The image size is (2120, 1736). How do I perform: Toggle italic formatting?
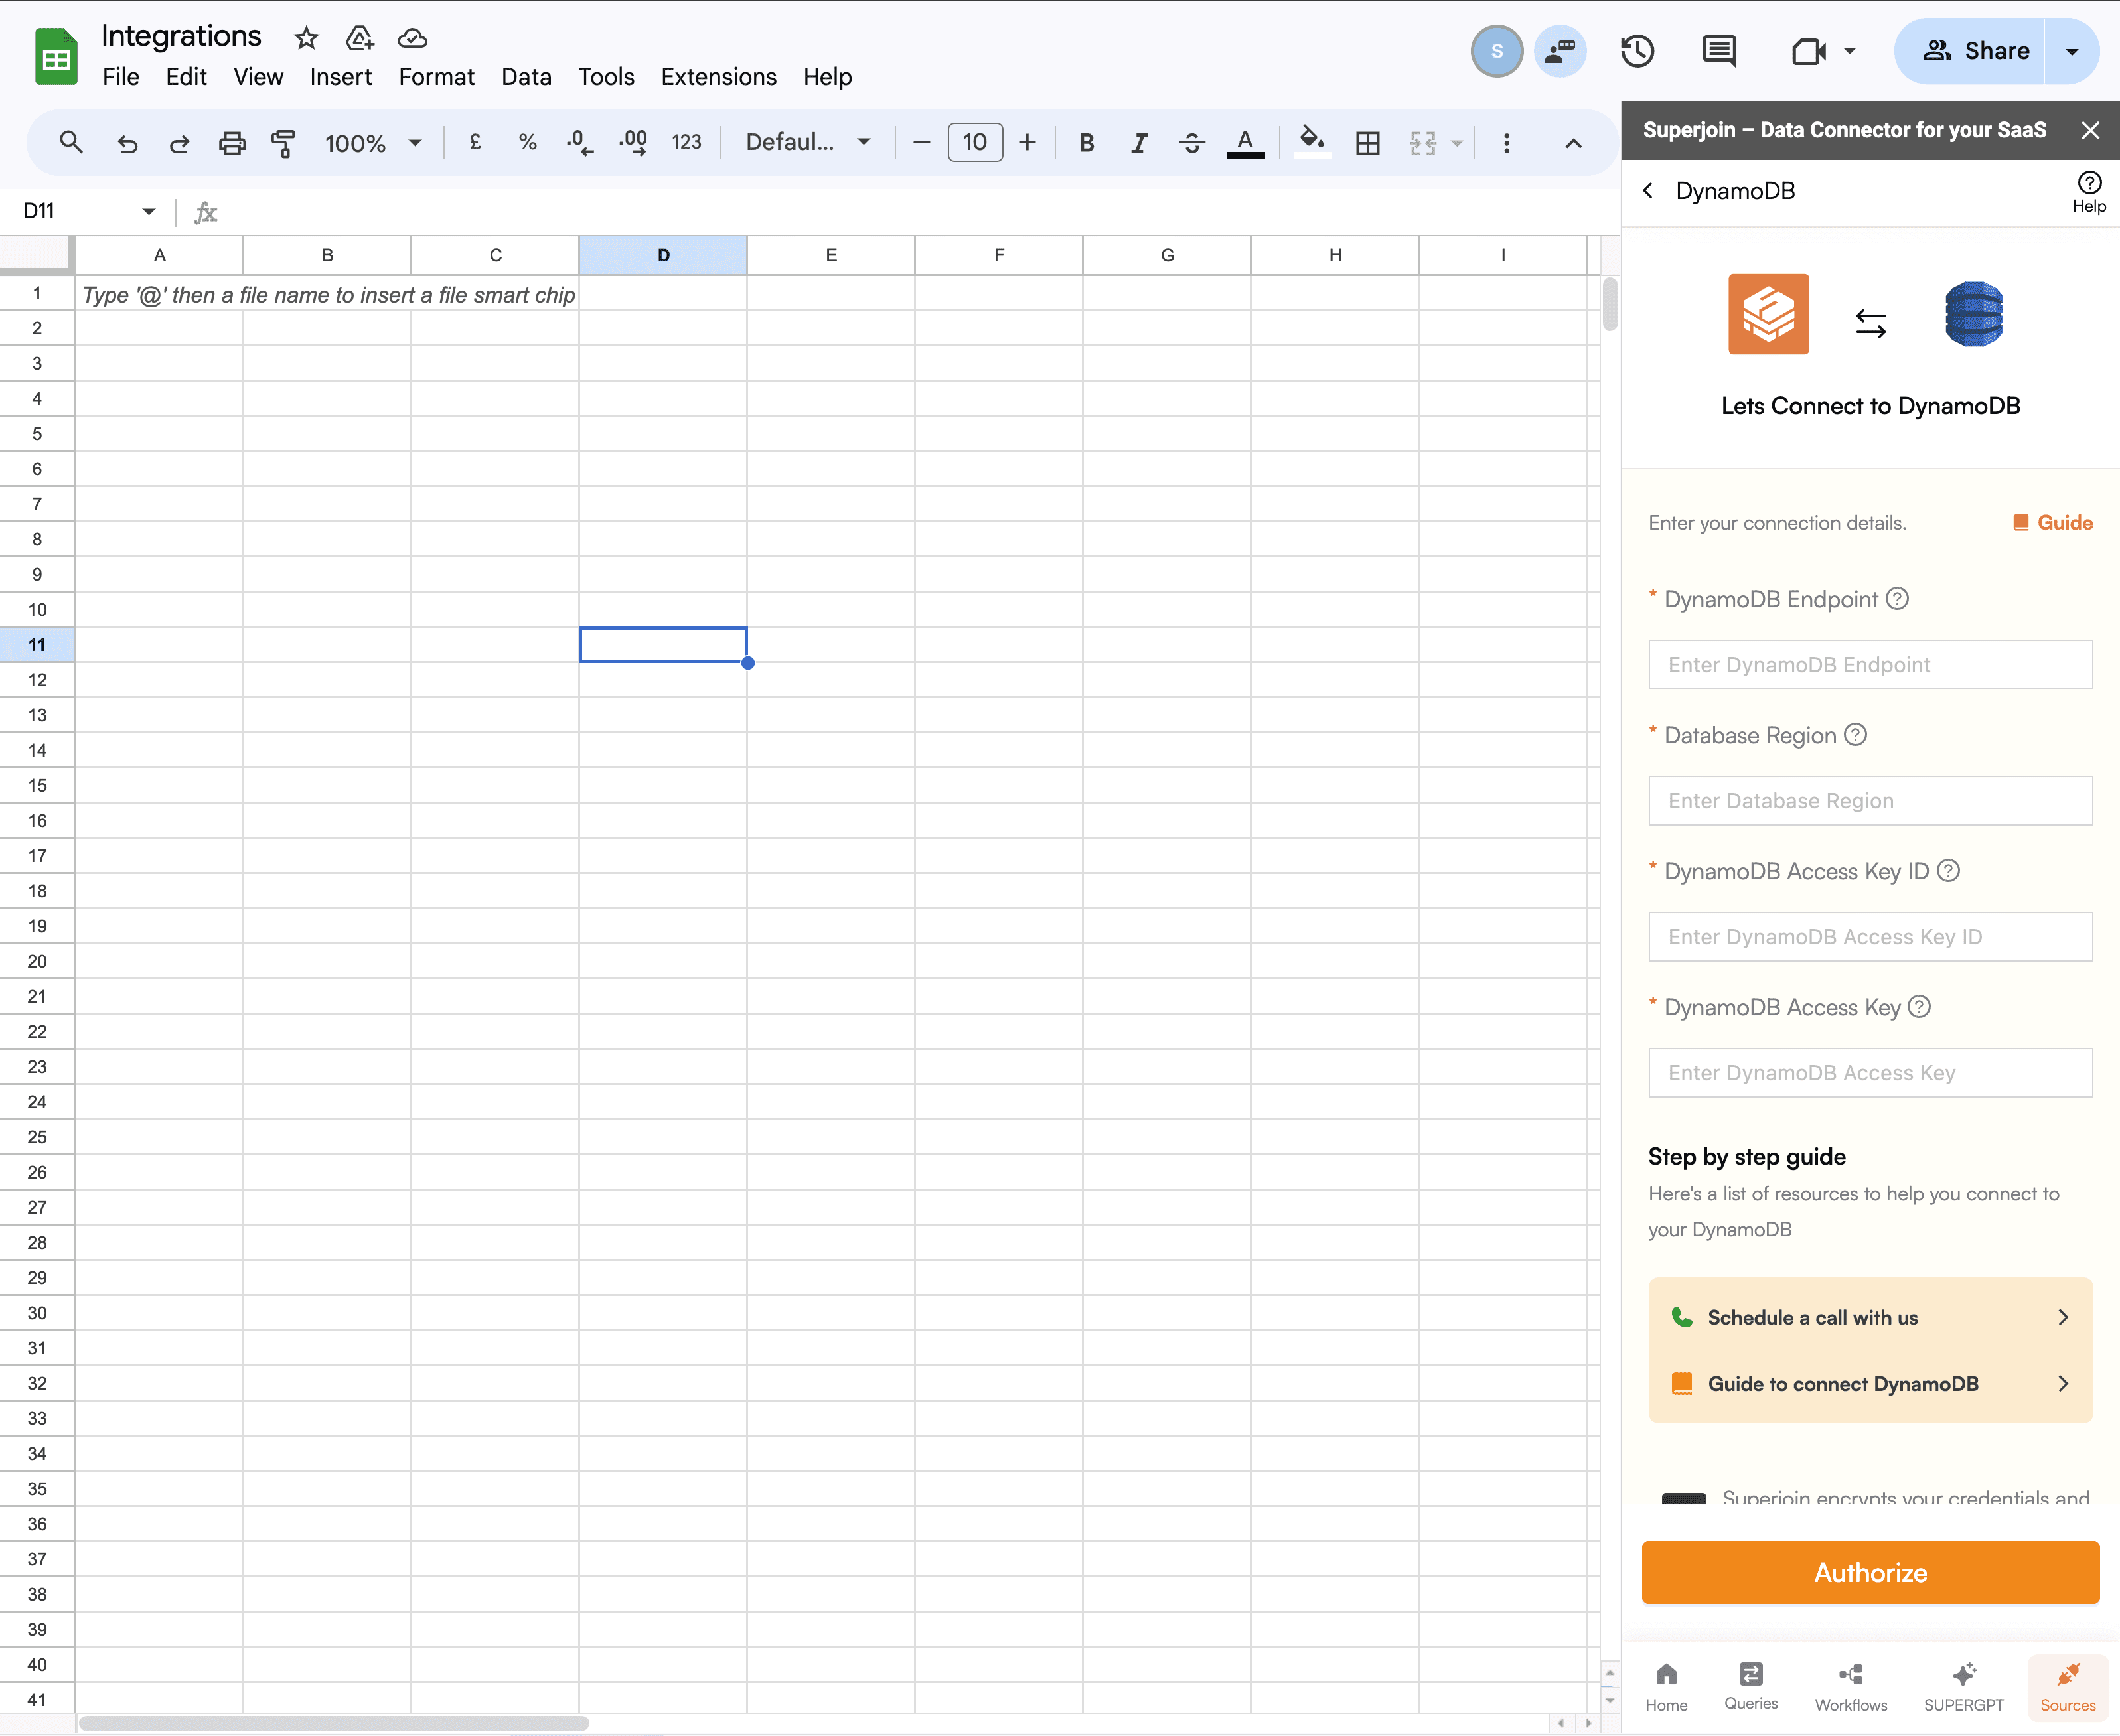tap(1138, 143)
